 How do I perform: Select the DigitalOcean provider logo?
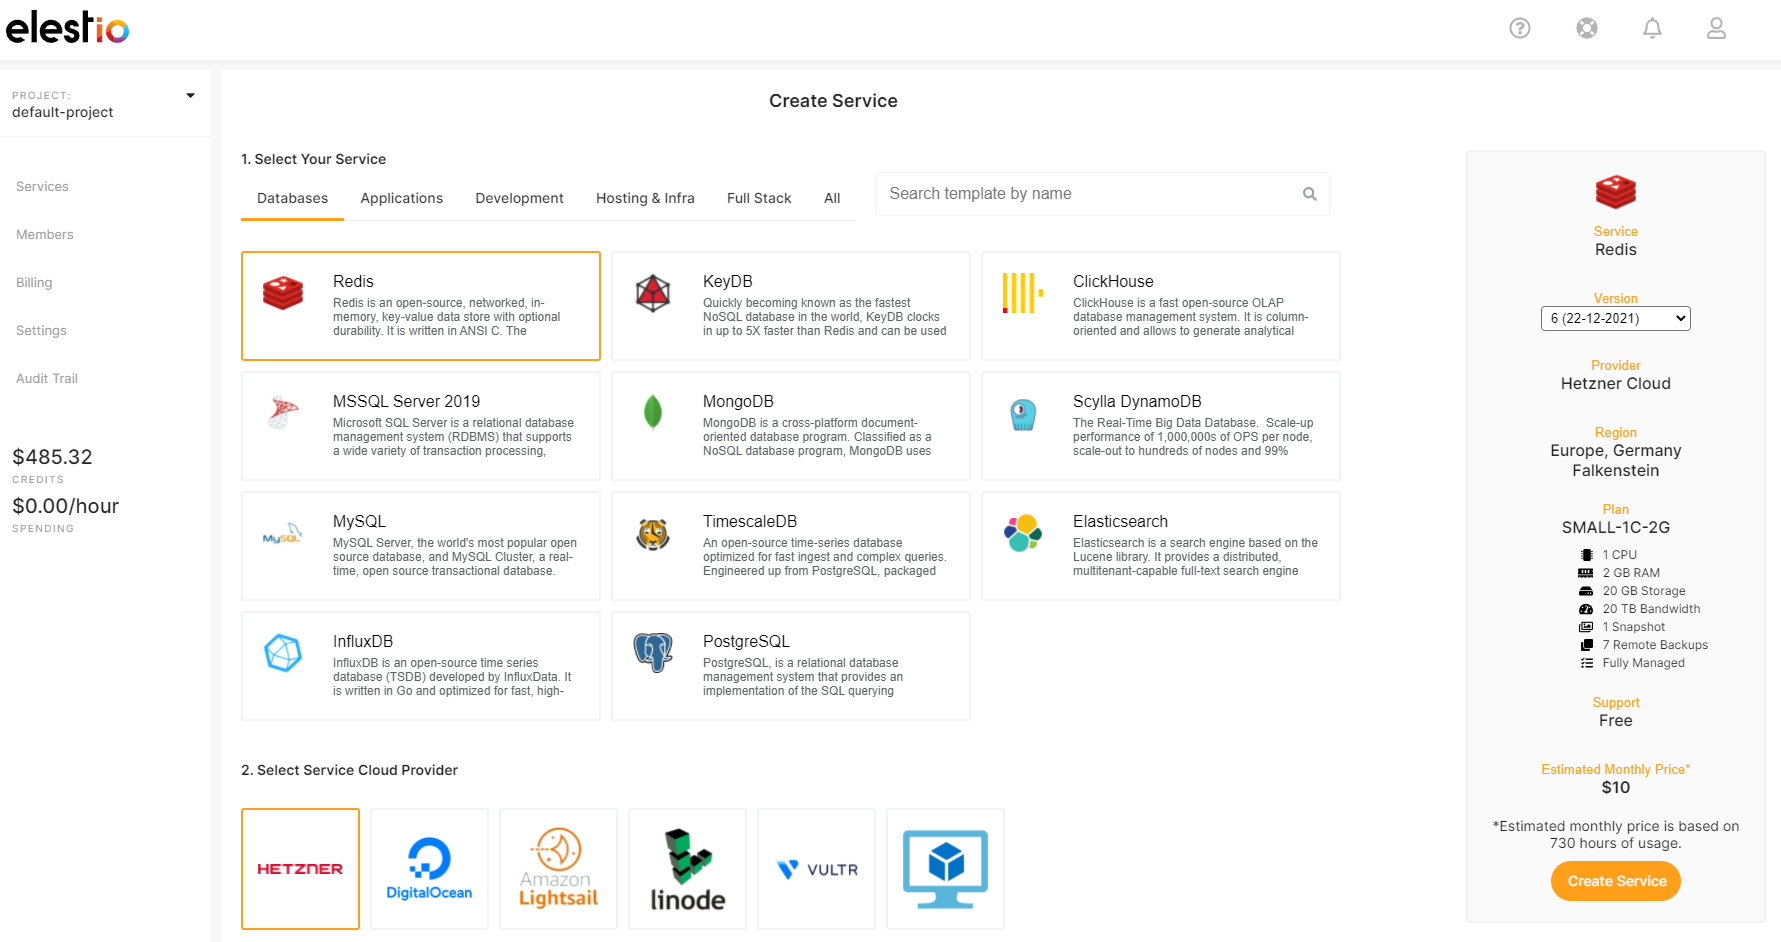click(429, 868)
